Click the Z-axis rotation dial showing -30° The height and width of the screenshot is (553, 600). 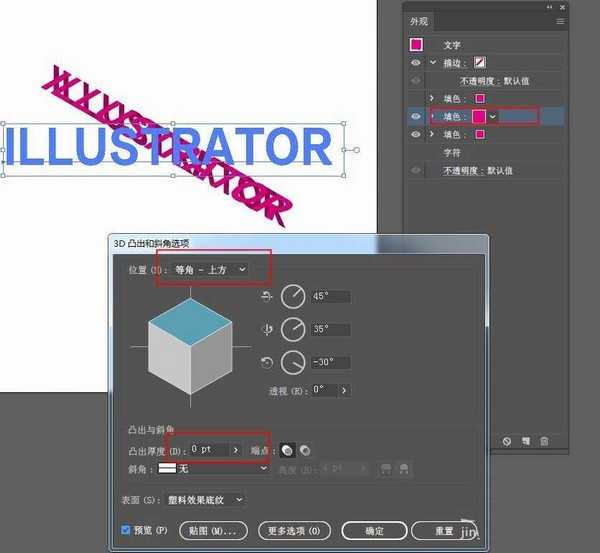[292, 362]
